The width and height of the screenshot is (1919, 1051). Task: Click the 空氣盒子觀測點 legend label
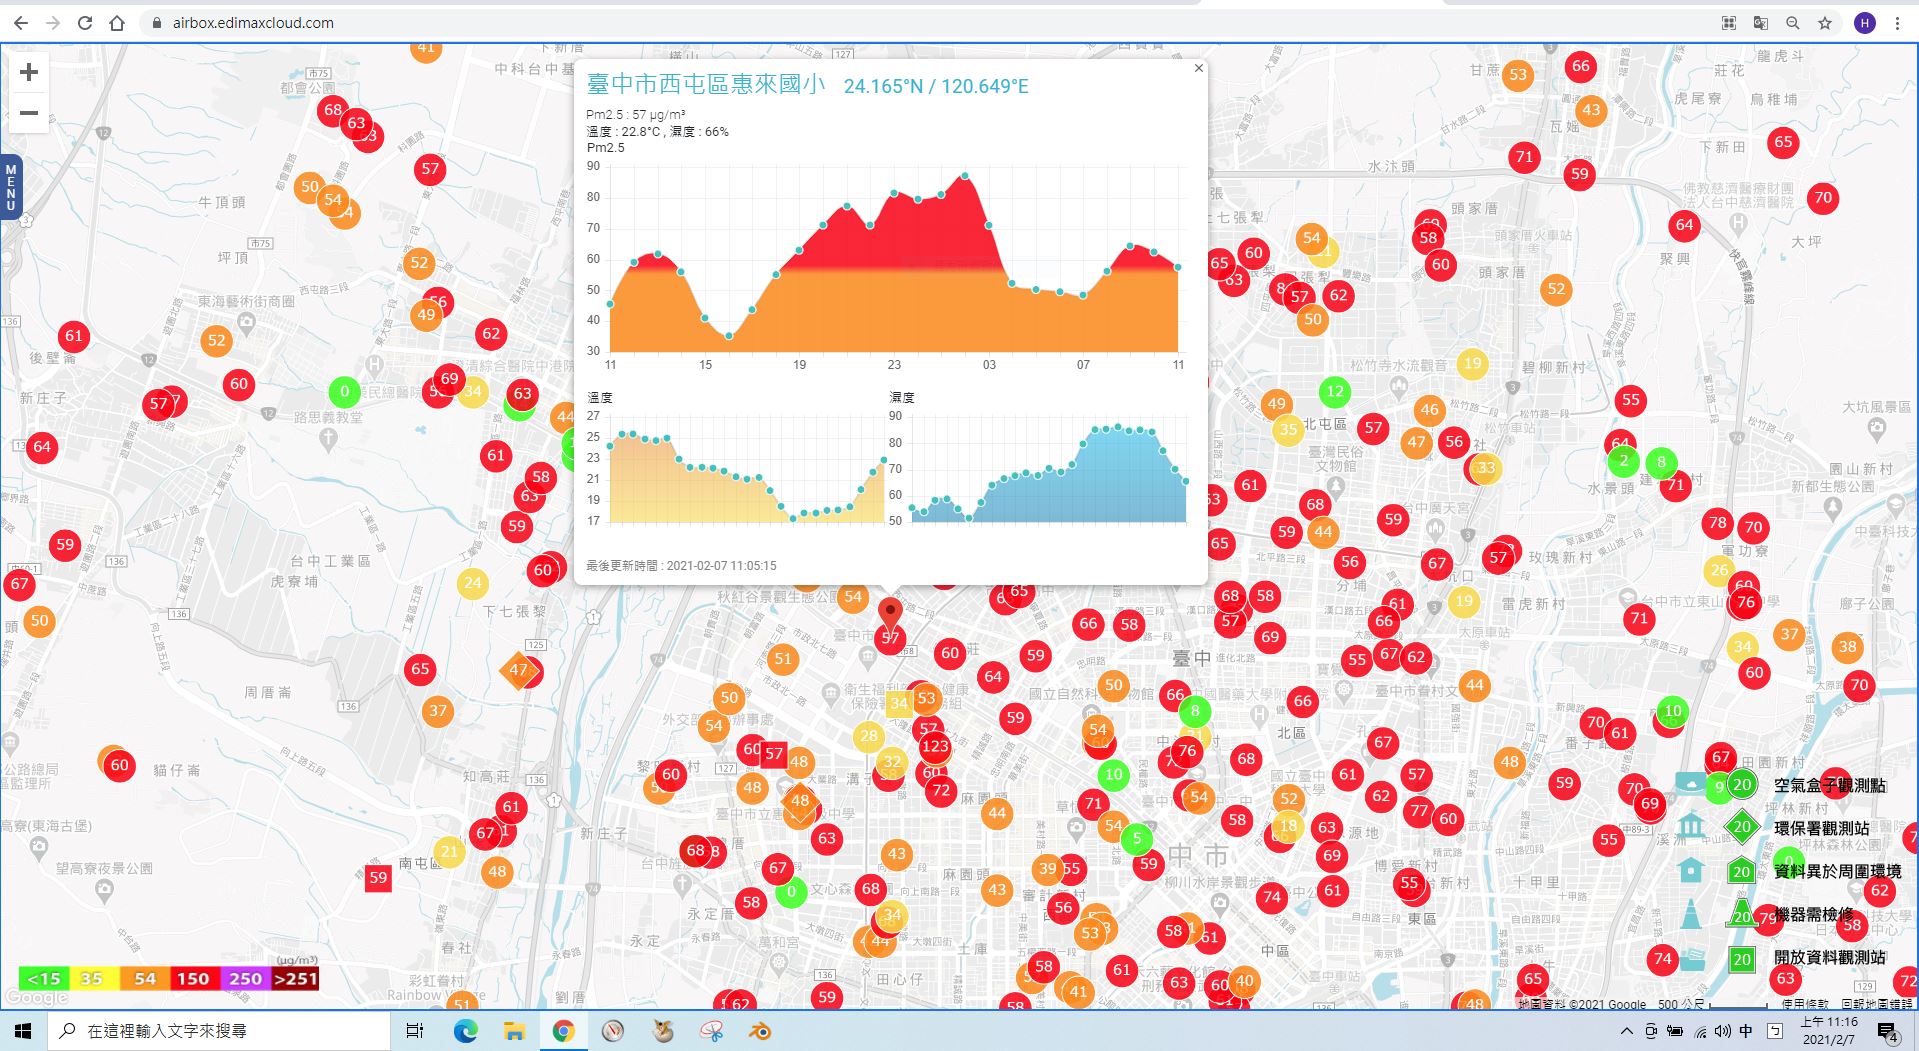tap(1830, 785)
